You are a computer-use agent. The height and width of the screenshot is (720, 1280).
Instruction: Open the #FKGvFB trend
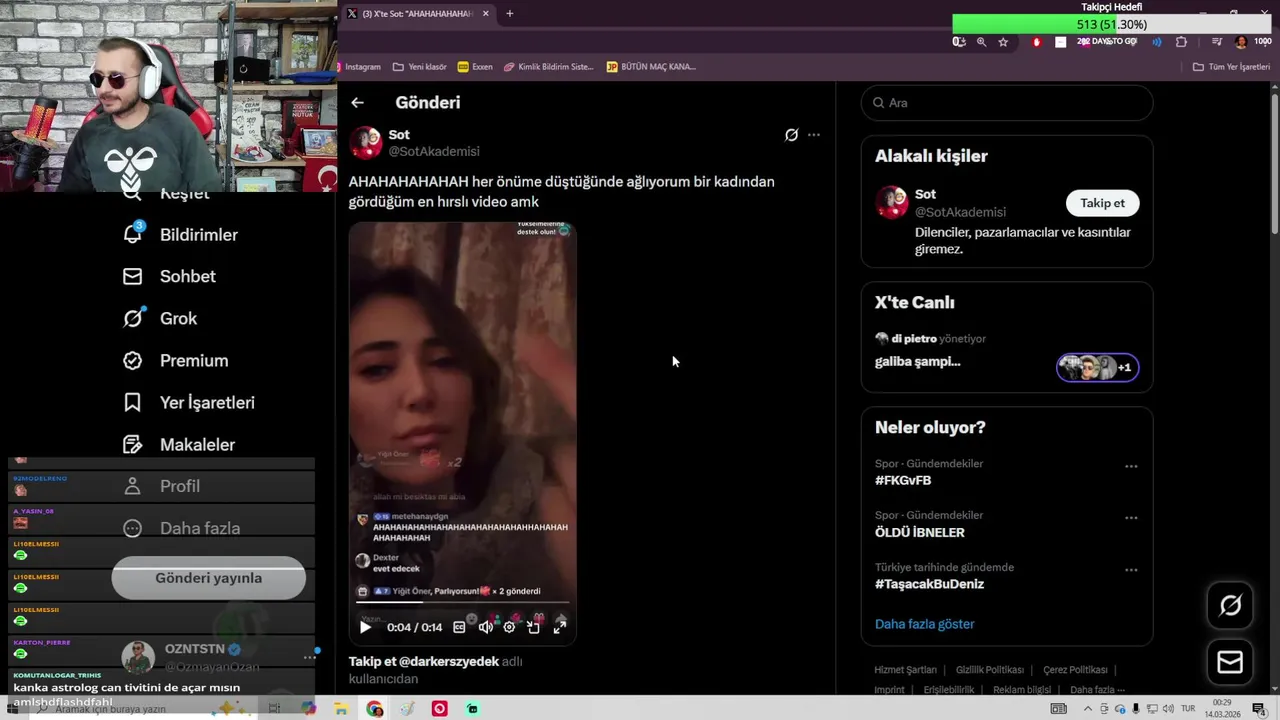point(903,480)
